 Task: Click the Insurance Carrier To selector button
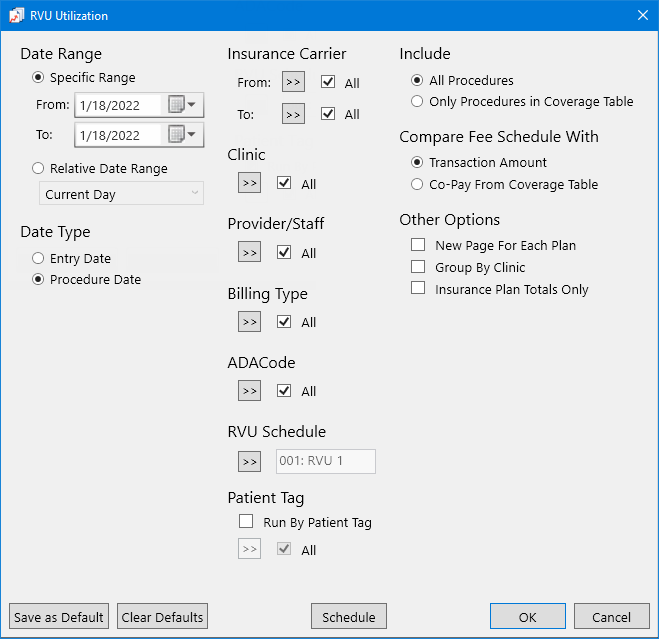pos(293,115)
